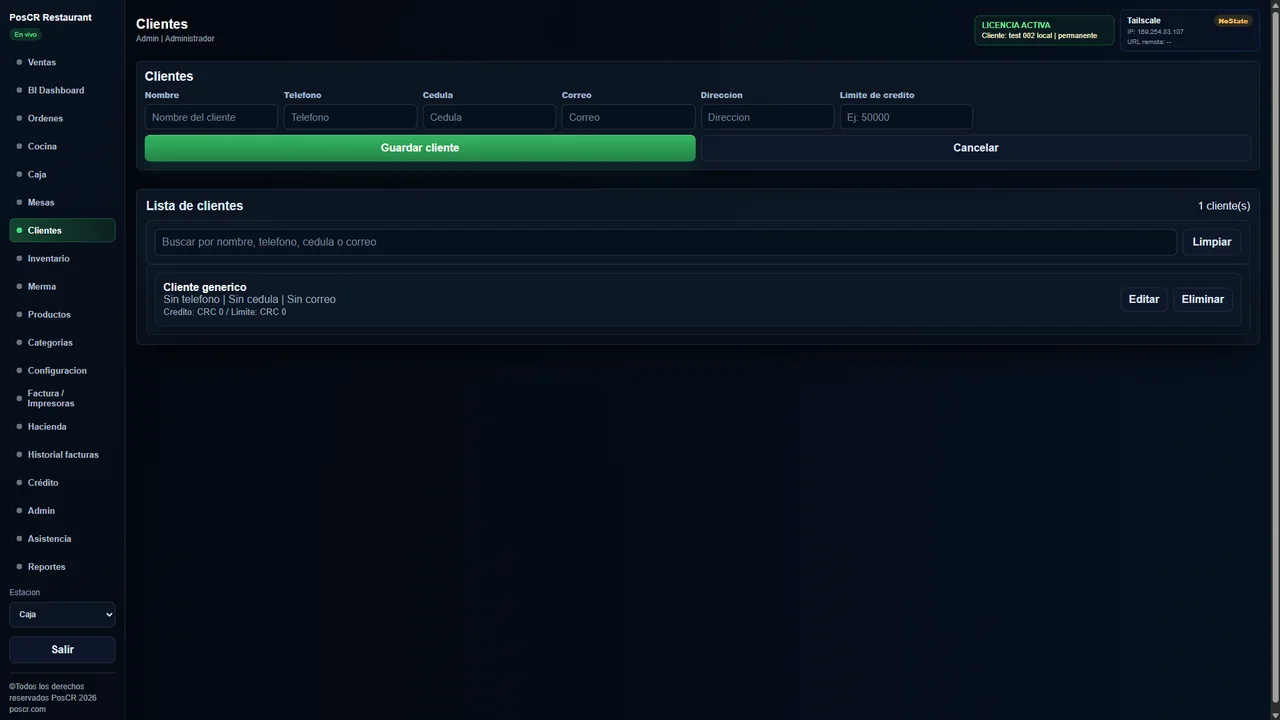
Task: Go to Merma section
Action: (62, 286)
